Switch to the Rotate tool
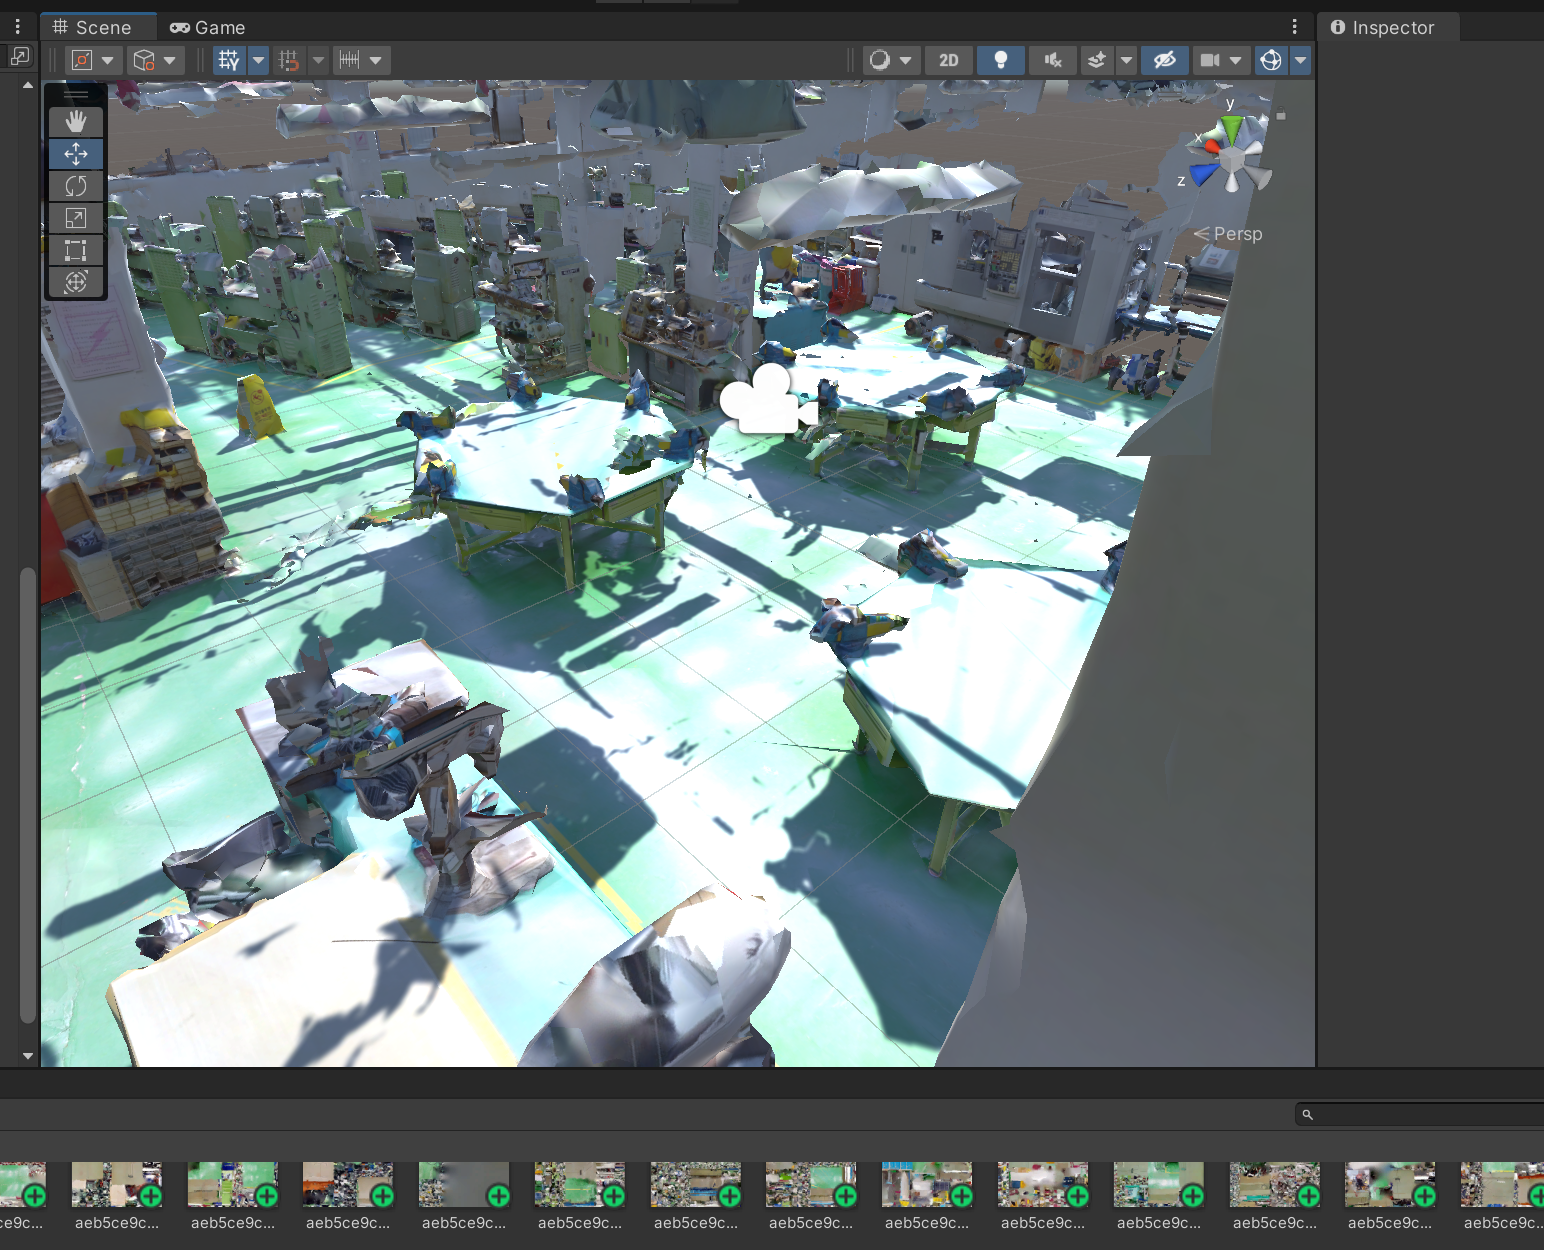 (75, 186)
